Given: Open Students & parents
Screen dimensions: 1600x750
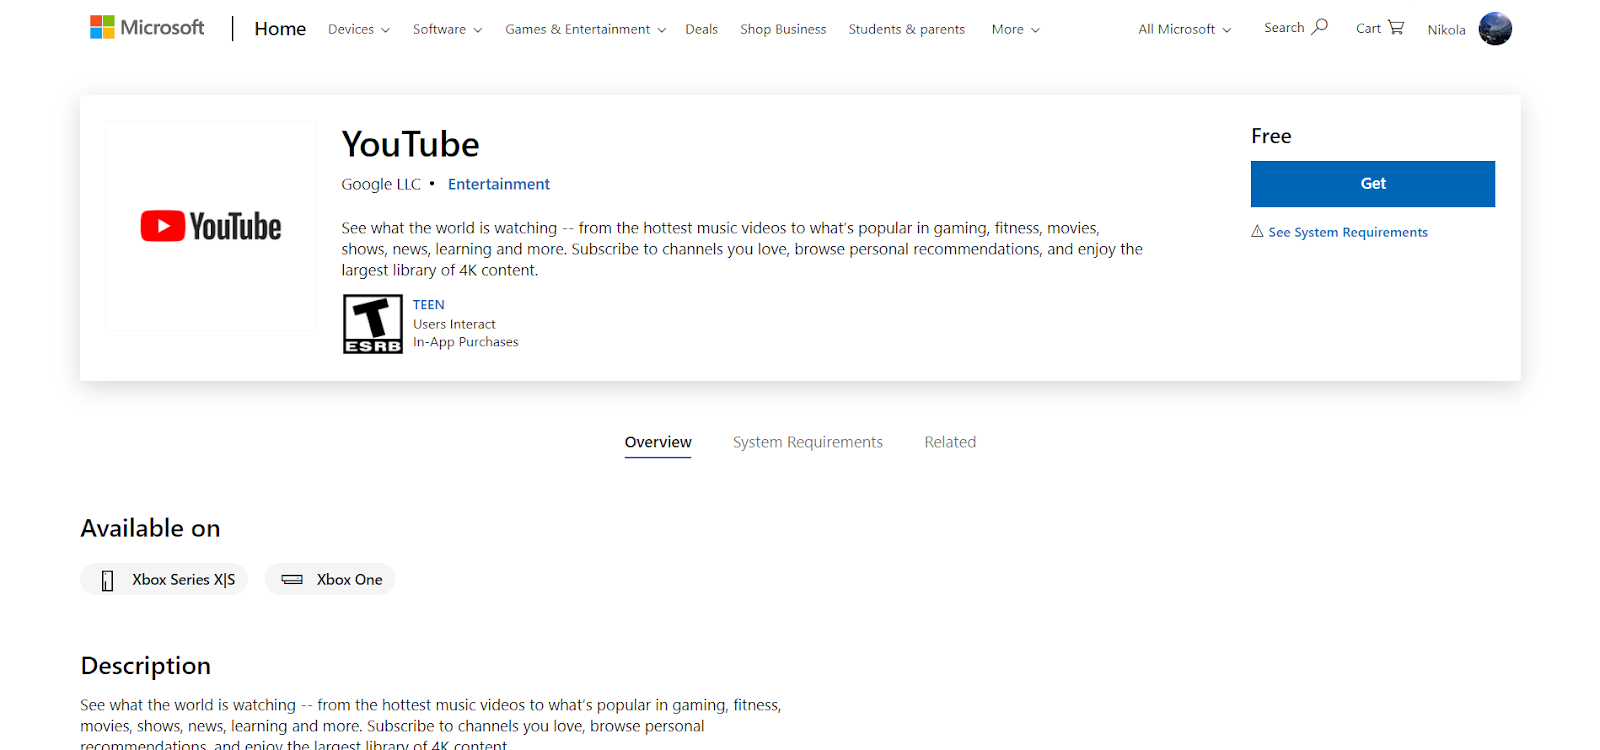Looking at the screenshot, I should (x=907, y=29).
